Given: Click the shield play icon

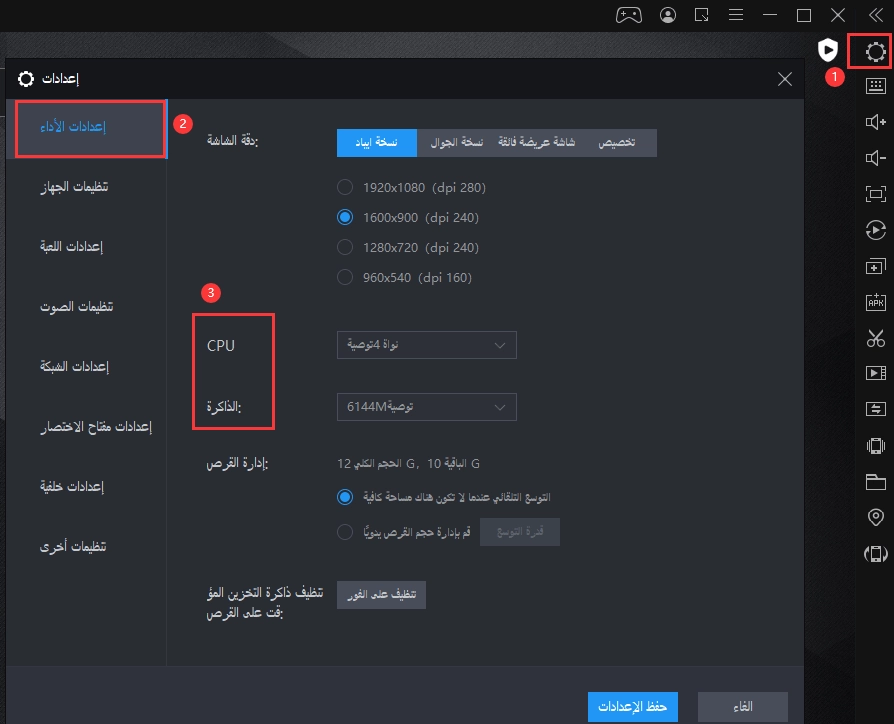Looking at the screenshot, I should point(827,50).
